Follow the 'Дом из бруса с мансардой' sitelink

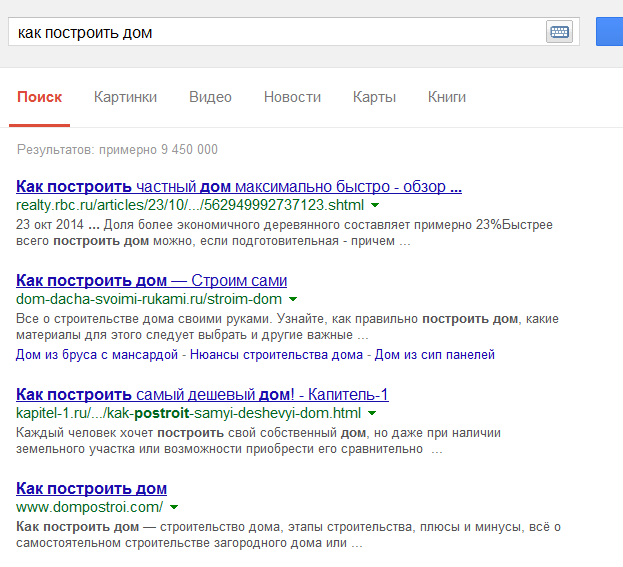(x=97, y=354)
